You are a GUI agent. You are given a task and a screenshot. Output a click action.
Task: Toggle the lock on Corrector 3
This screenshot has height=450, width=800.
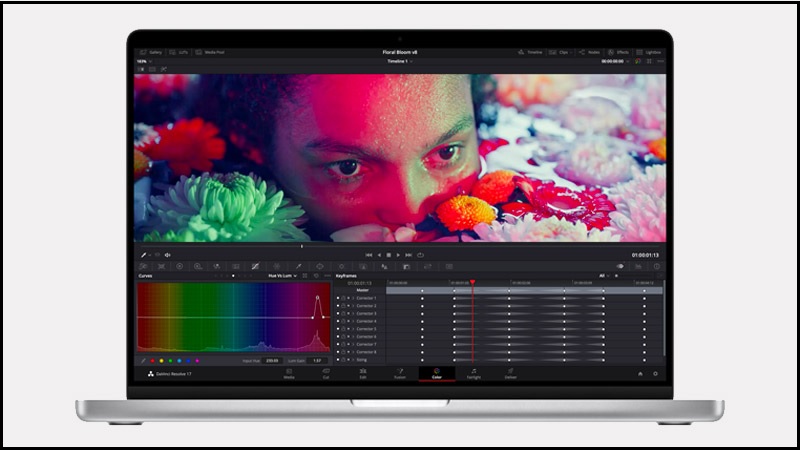click(x=343, y=313)
